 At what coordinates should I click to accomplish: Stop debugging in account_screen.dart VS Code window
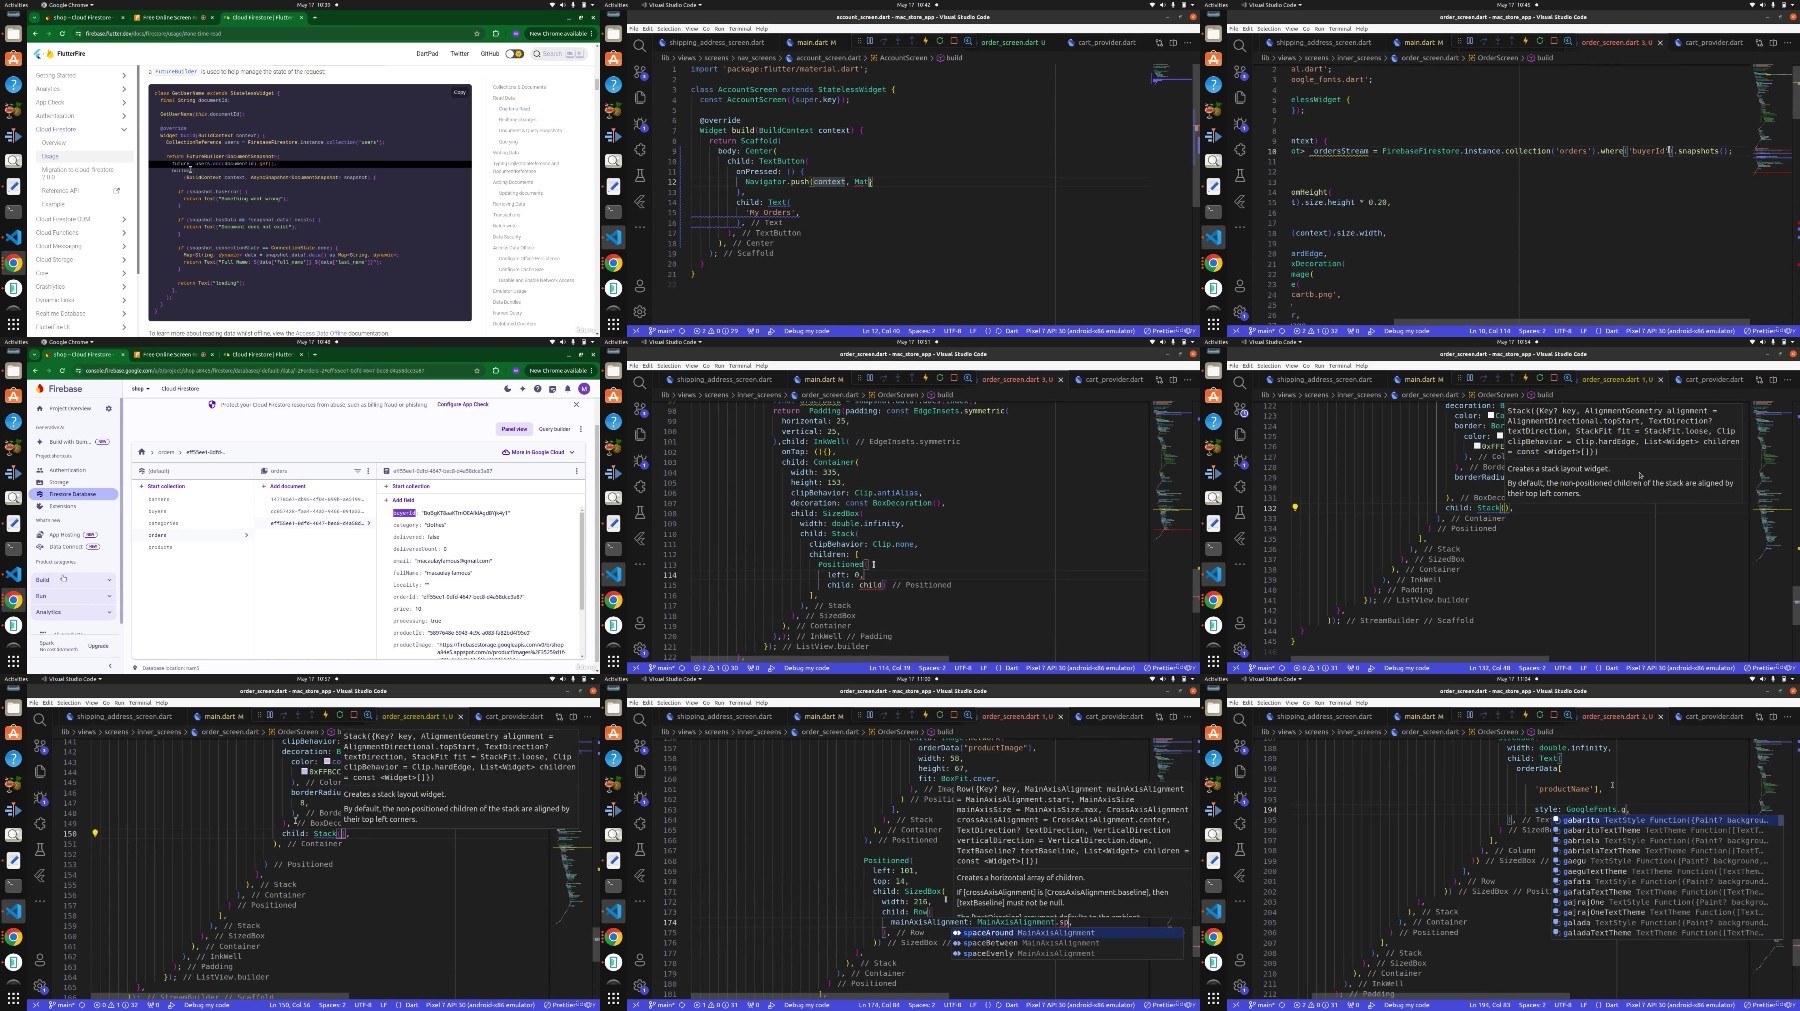pos(953,41)
